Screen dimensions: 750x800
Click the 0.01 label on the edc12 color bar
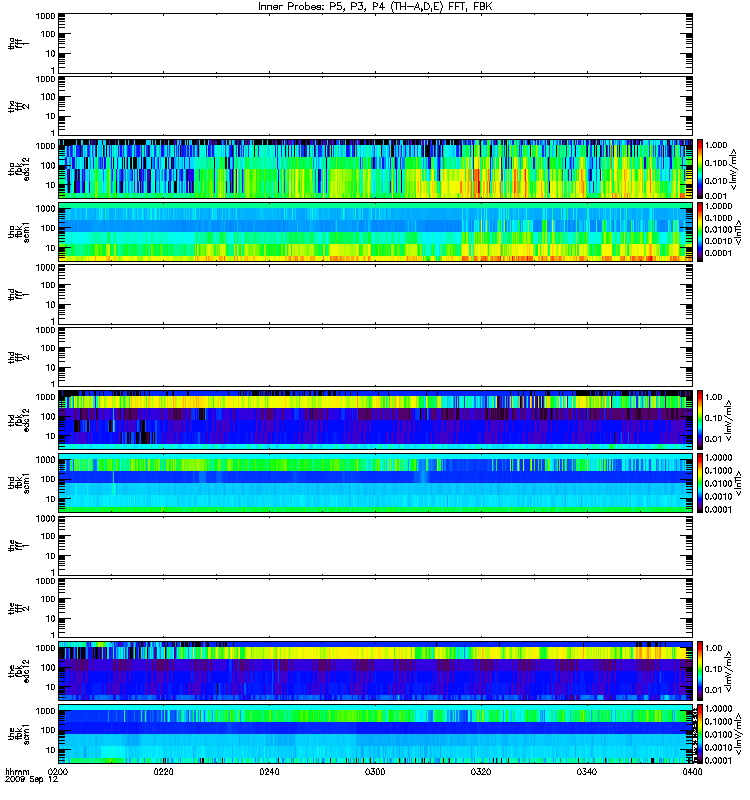click(714, 690)
